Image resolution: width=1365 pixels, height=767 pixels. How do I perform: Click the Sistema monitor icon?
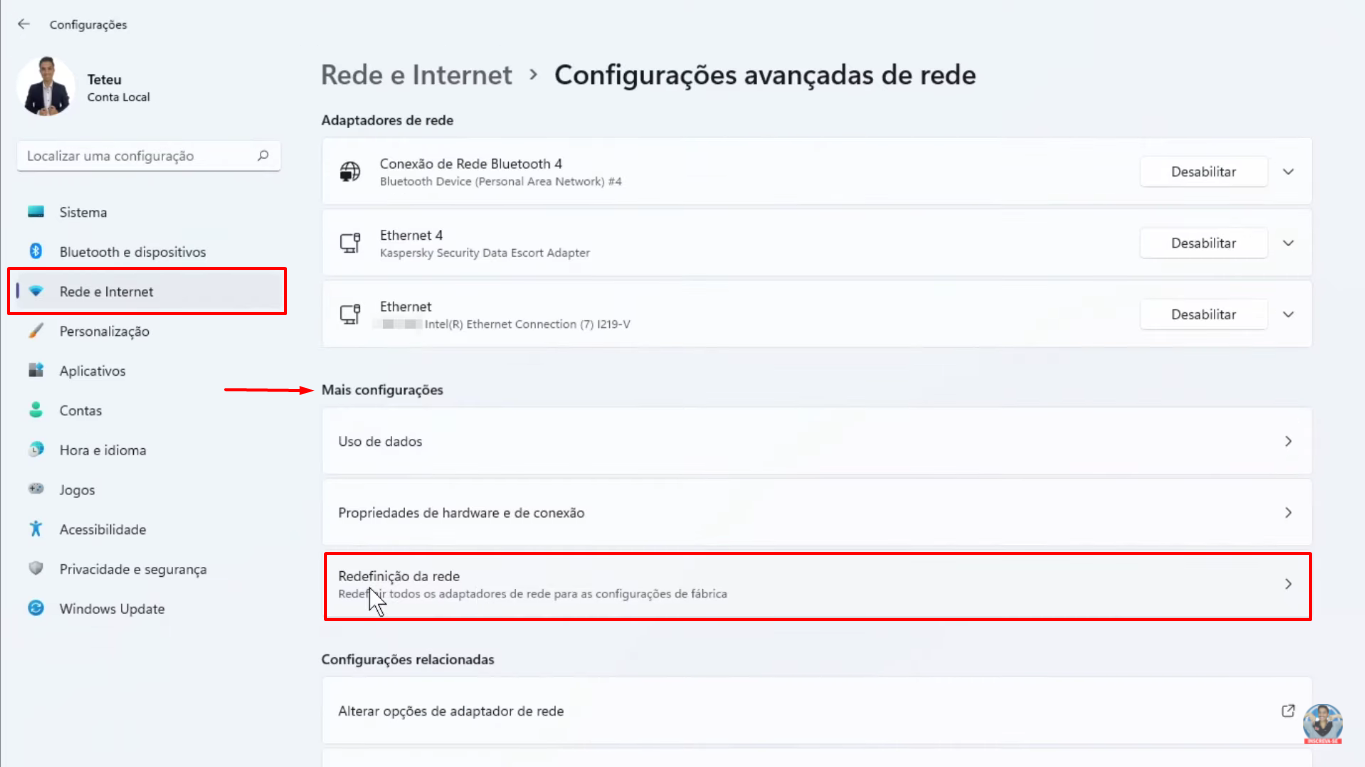tap(36, 212)
